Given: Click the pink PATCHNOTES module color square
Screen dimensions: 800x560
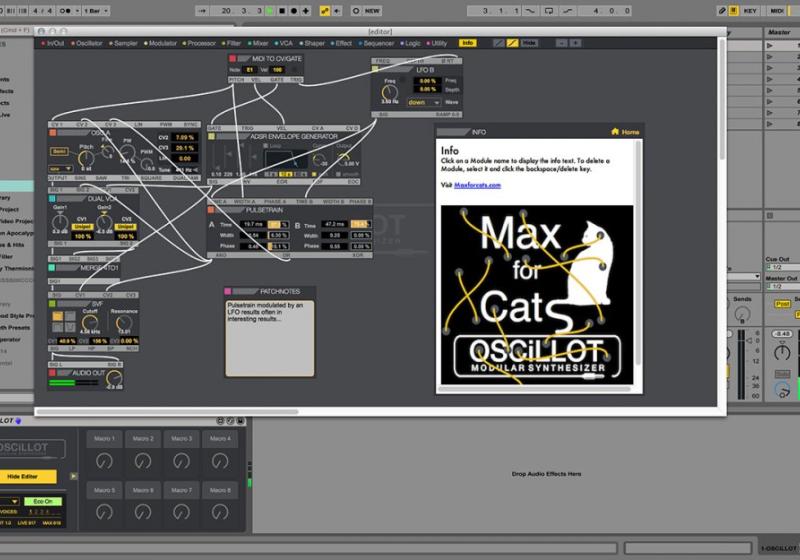Looking at the screenshot, I should (229, 291).
